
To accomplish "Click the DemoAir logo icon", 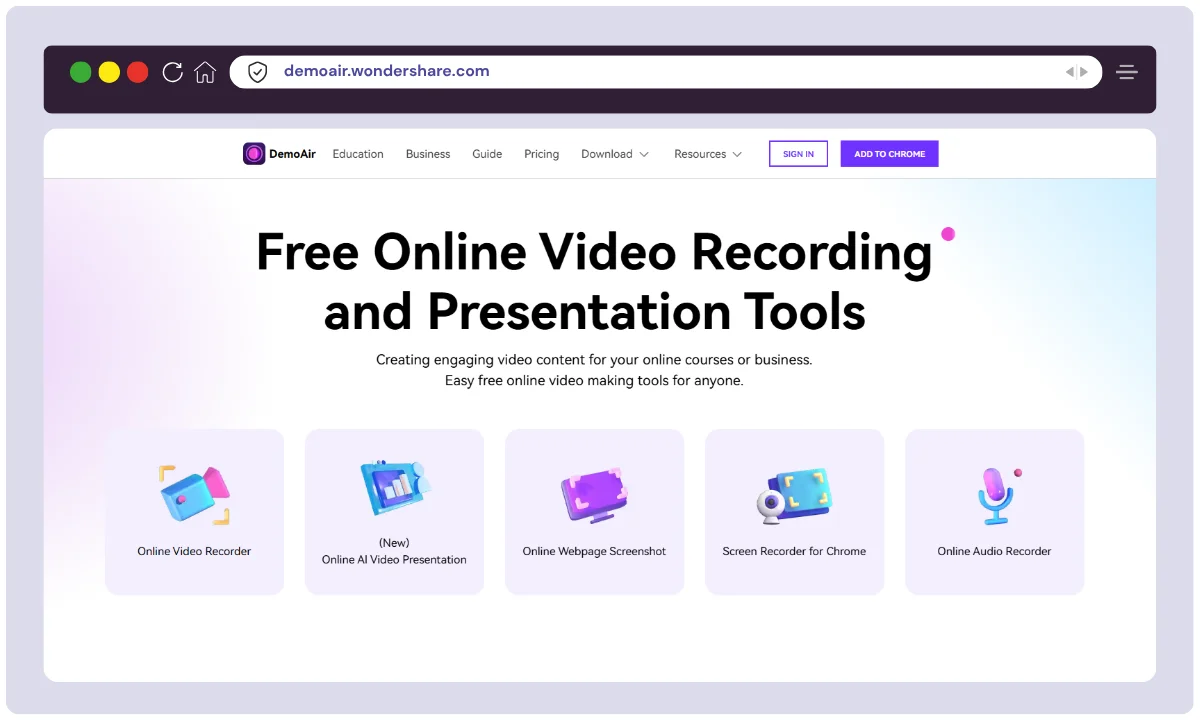I will (x=254, y=154).
